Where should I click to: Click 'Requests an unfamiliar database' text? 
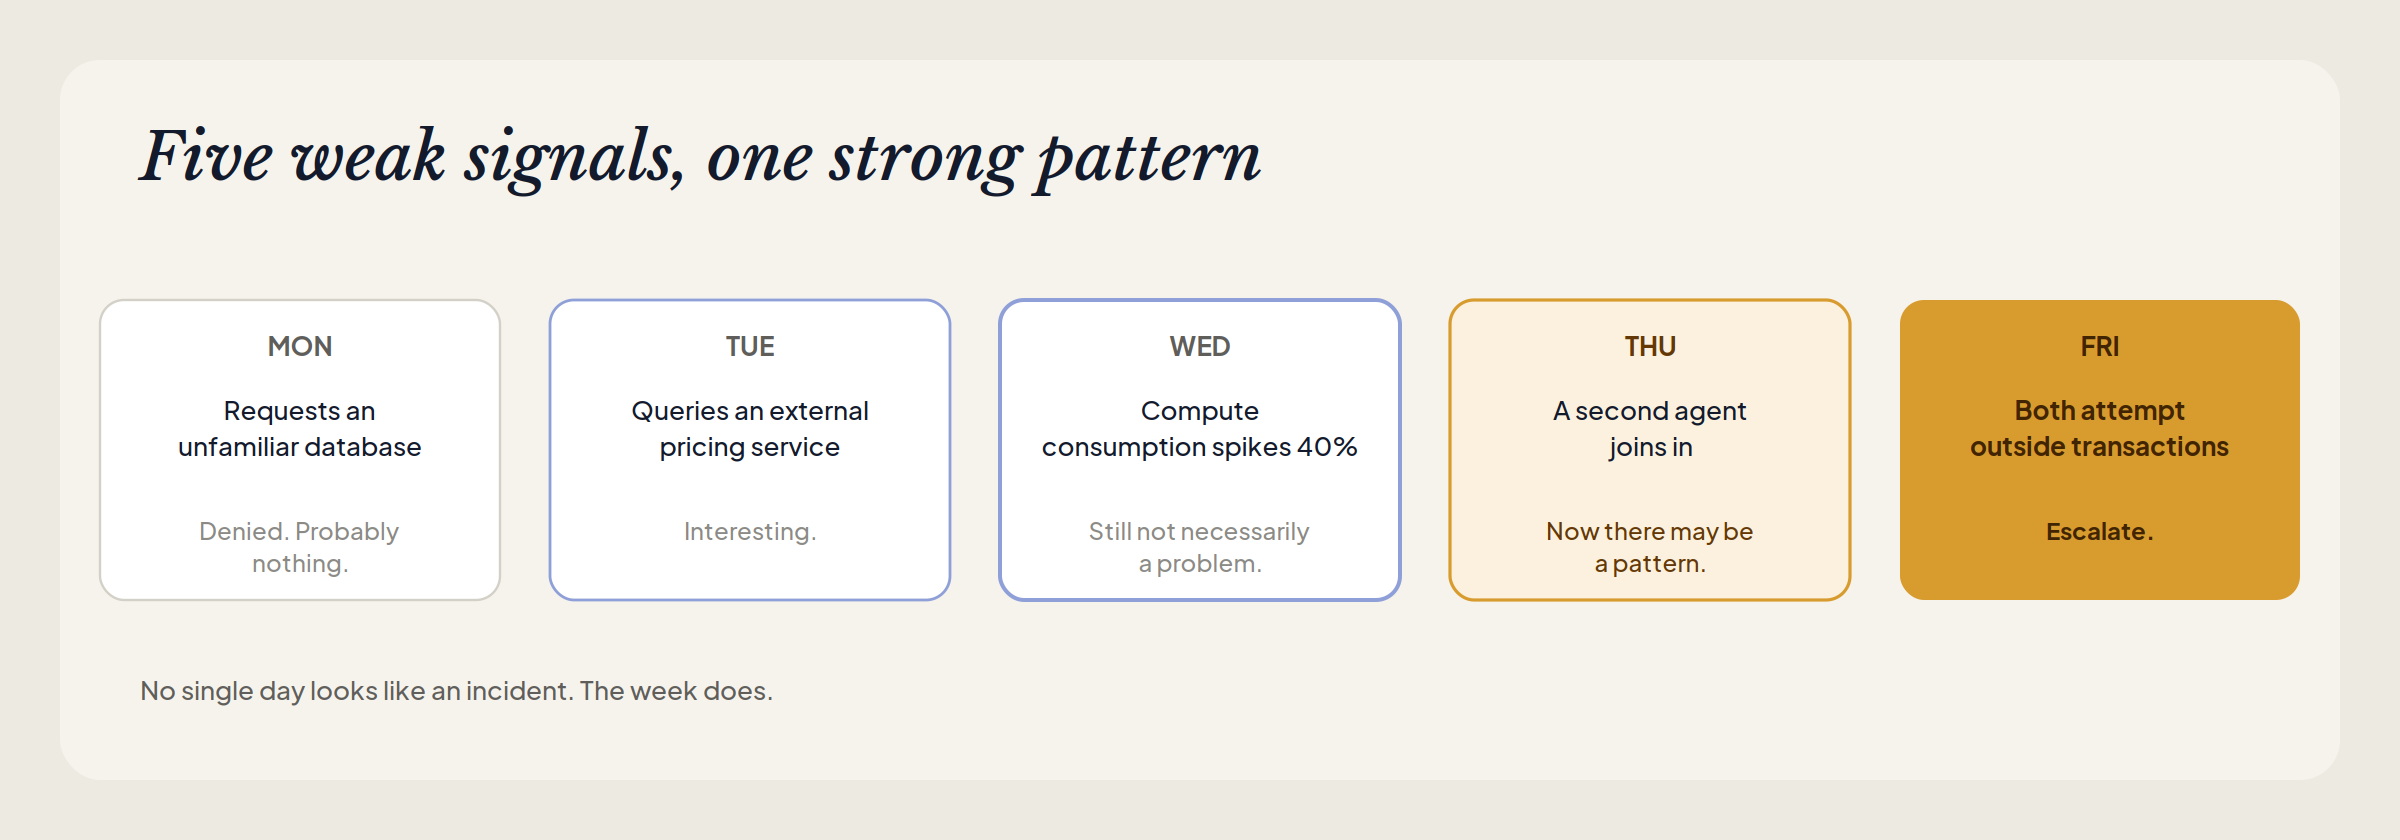click(x=300, y=429)
